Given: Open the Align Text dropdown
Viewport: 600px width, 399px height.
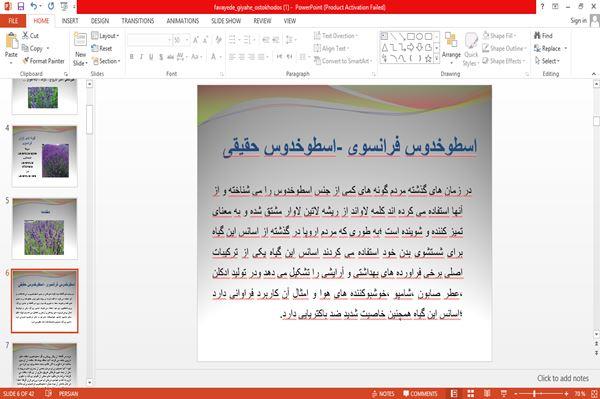Looking at the screenshot, I should pyautogui.click(x=331, y=48).
